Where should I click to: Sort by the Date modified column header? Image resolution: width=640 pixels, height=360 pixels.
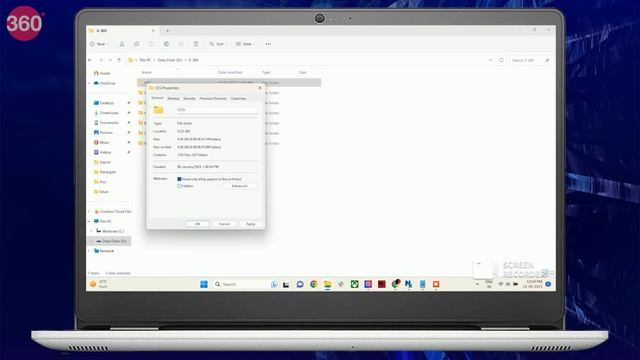(230, 72)
